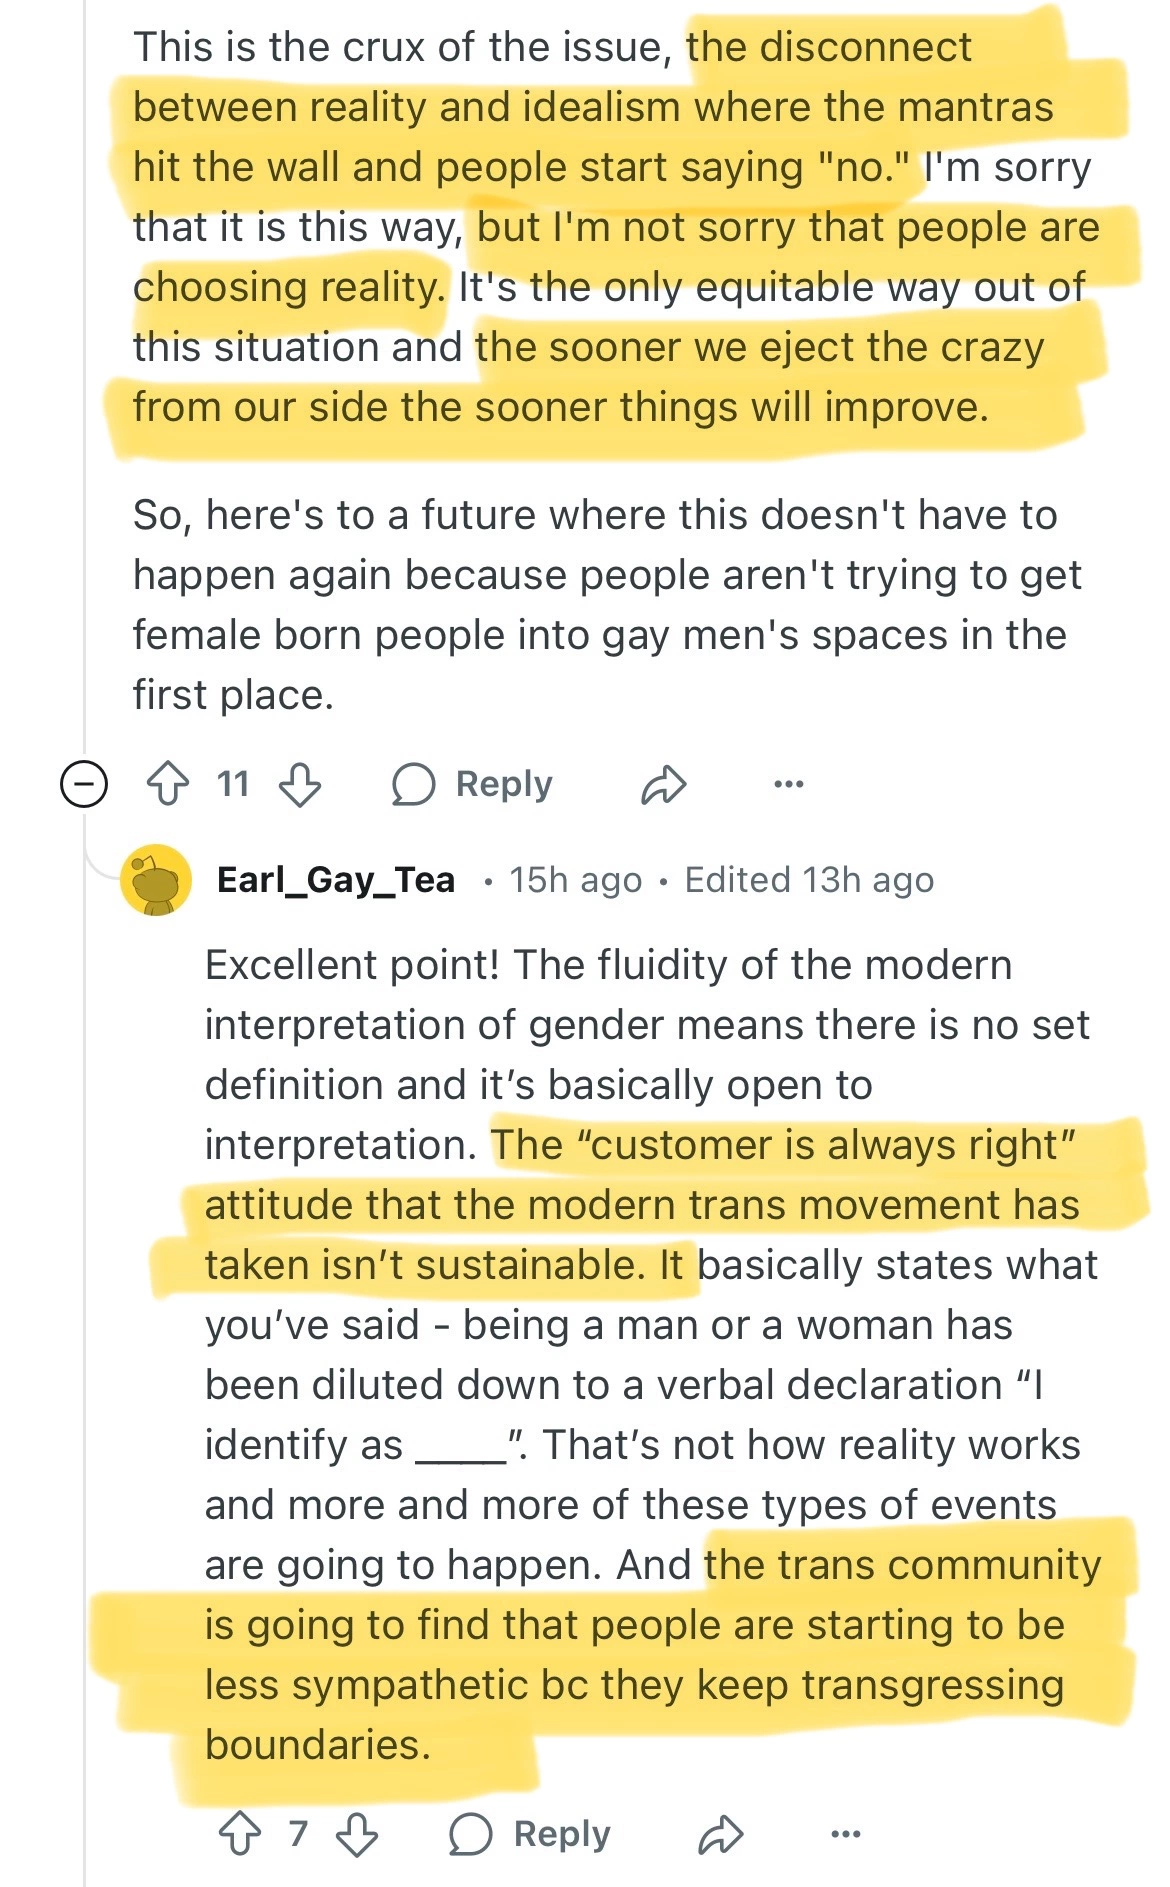Reply to the 11-point comment
Screen dimensions: 1170x1887
coord(472,784)
